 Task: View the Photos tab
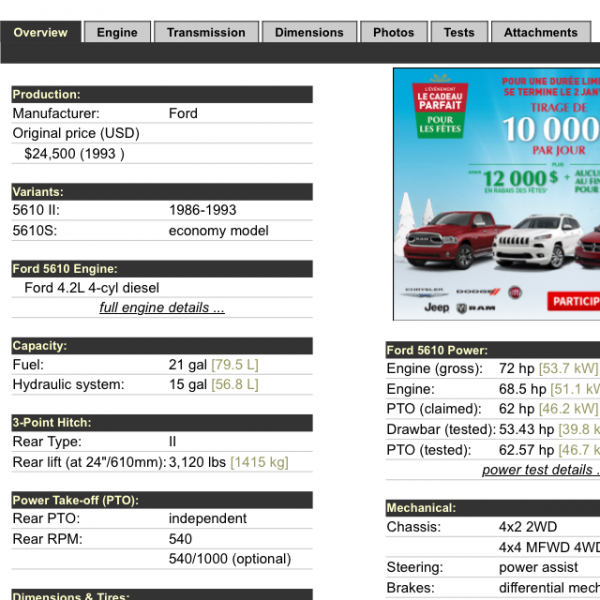click(x=394, y=32)
